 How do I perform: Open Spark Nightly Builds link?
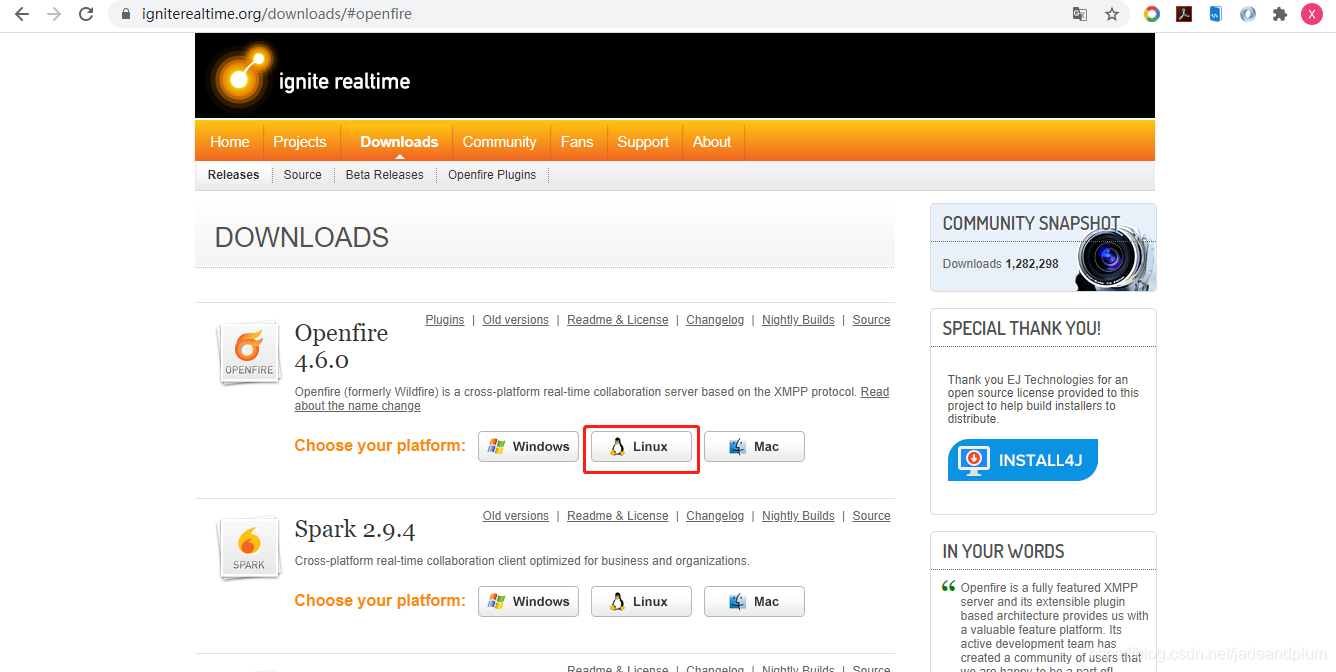pyautogui.click(x=798, y=516)
